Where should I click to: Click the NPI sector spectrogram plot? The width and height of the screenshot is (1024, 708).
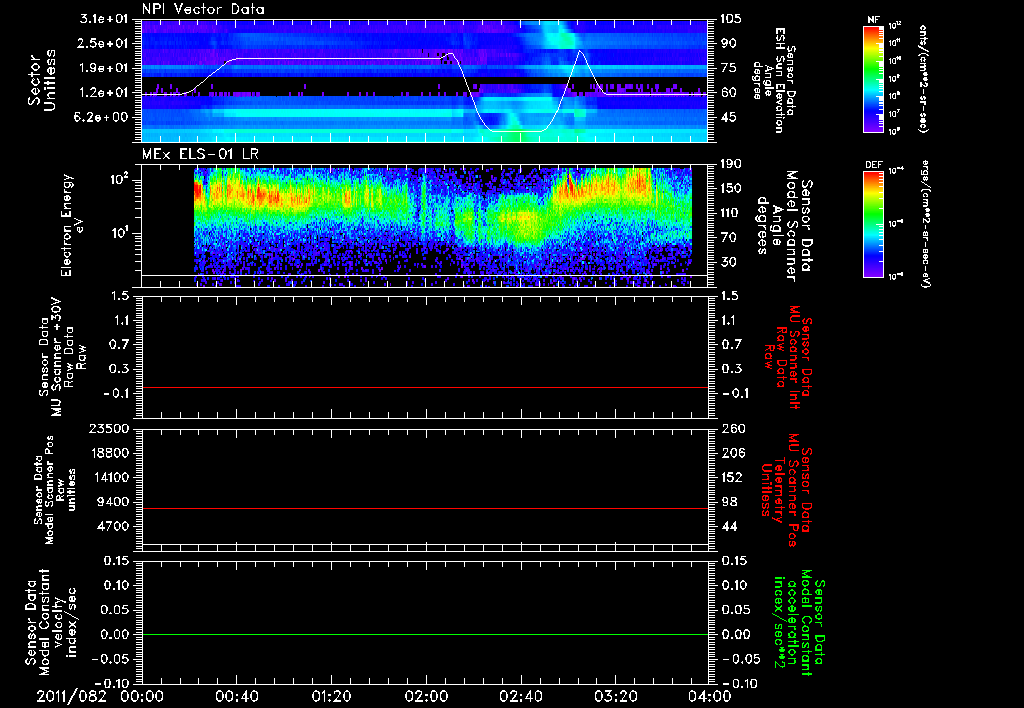[424, 80]
